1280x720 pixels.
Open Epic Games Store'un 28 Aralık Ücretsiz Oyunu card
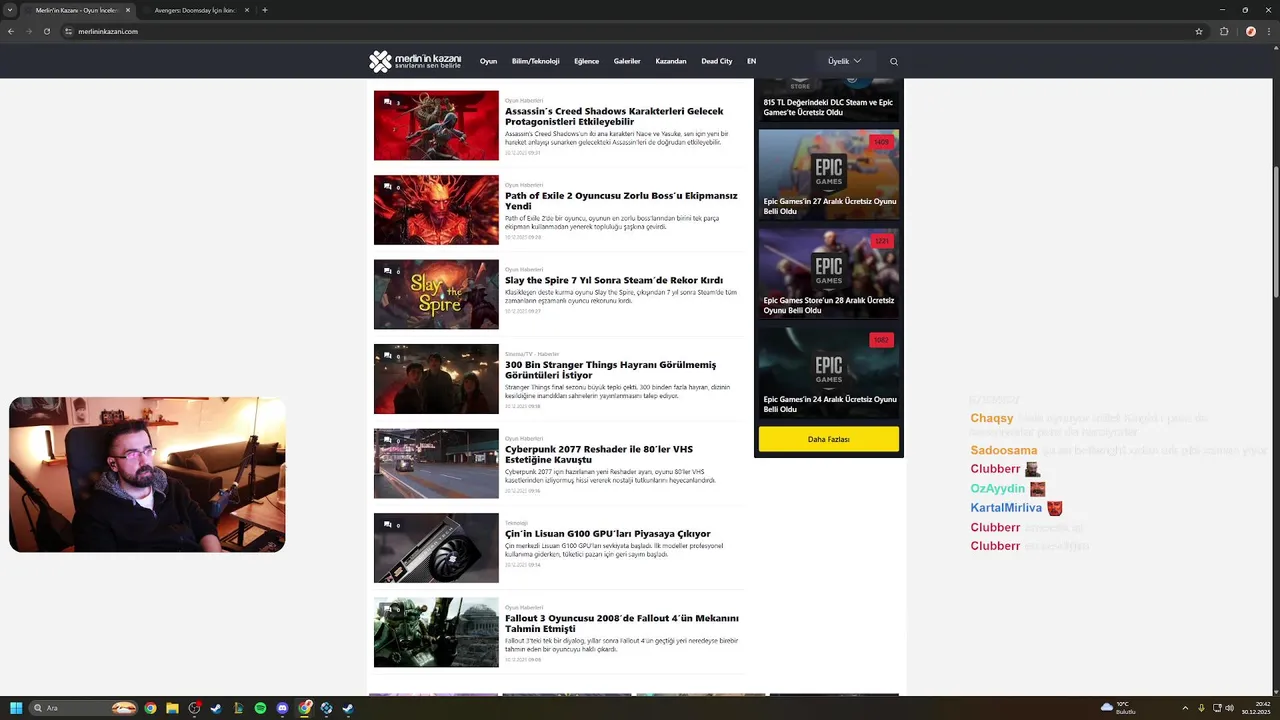click(829, 273)
